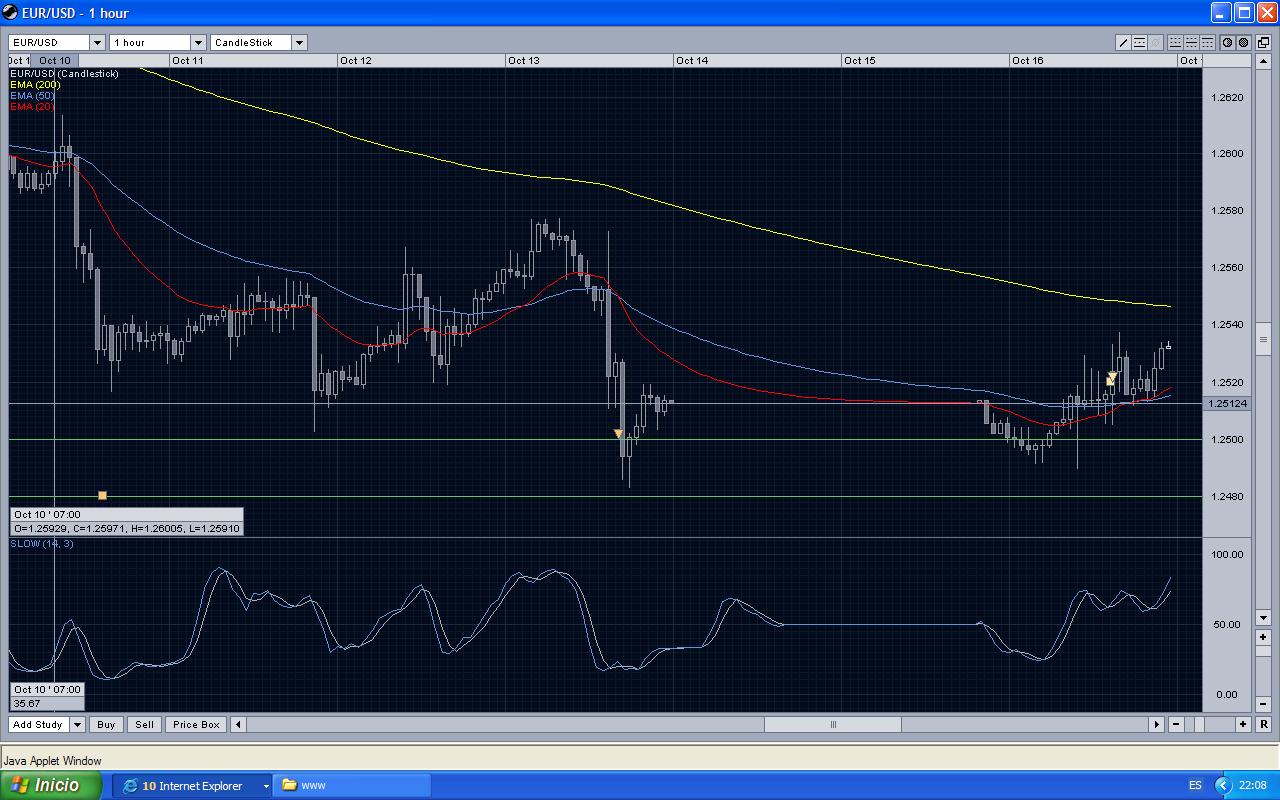1280x800 pixels.
Task: Toggle the second octagon grid icon
Action: [x=1243, y=43]
